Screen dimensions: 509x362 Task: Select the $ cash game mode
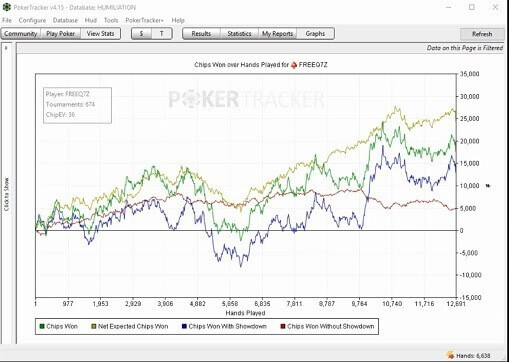click(142, 34)
